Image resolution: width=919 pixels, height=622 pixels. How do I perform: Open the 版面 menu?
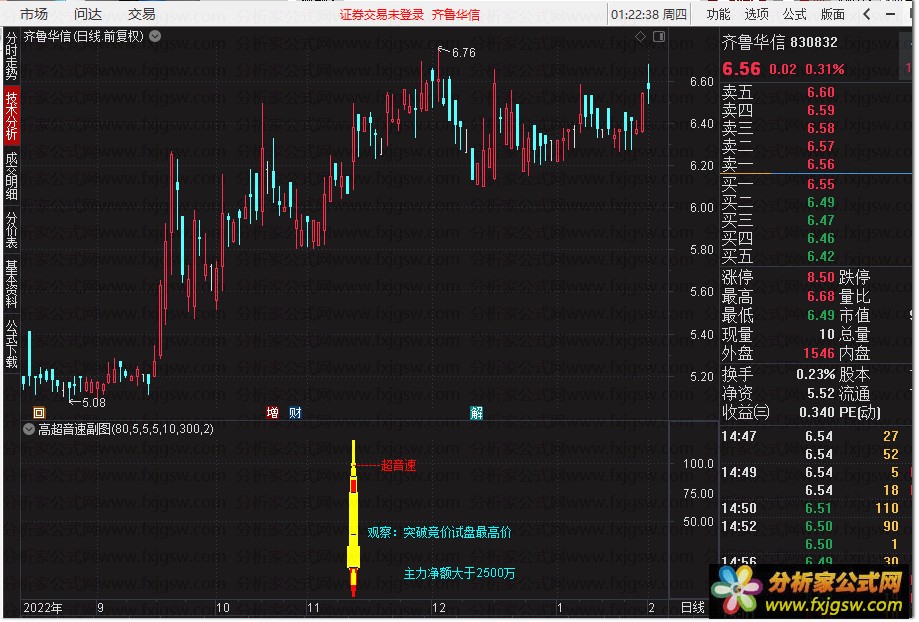coord(832,14)
